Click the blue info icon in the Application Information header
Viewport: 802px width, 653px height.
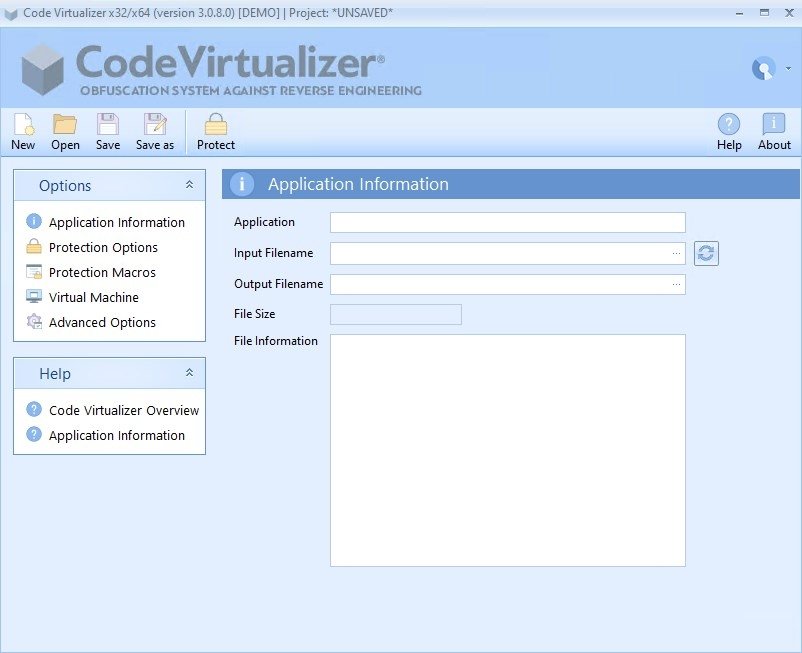(x=241, y=184)
